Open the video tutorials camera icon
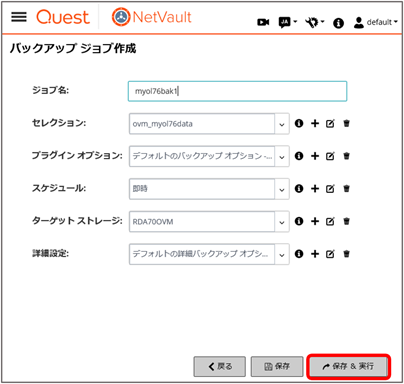 point(263,23)
